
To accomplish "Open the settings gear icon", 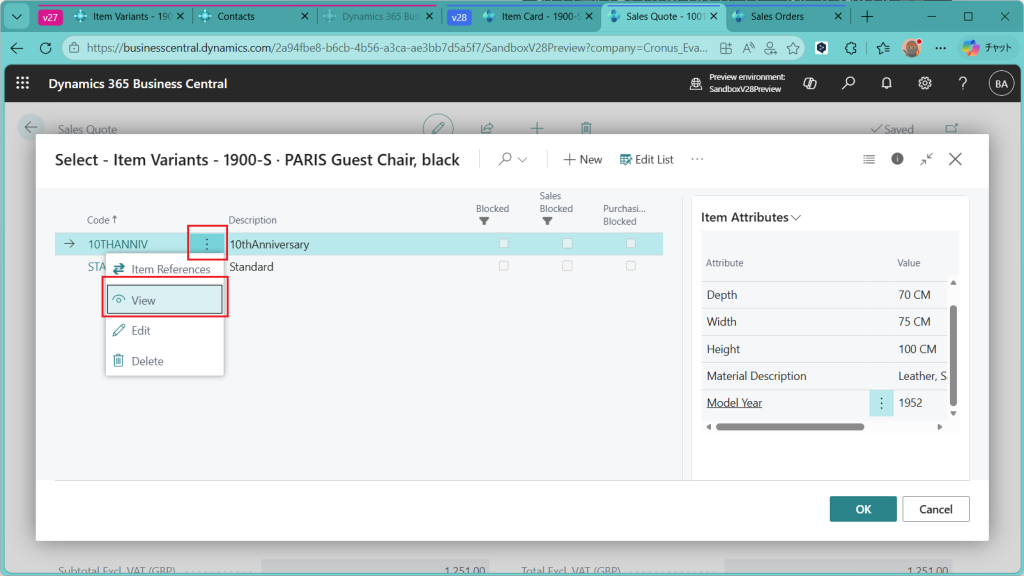I will tap(925, 84).
